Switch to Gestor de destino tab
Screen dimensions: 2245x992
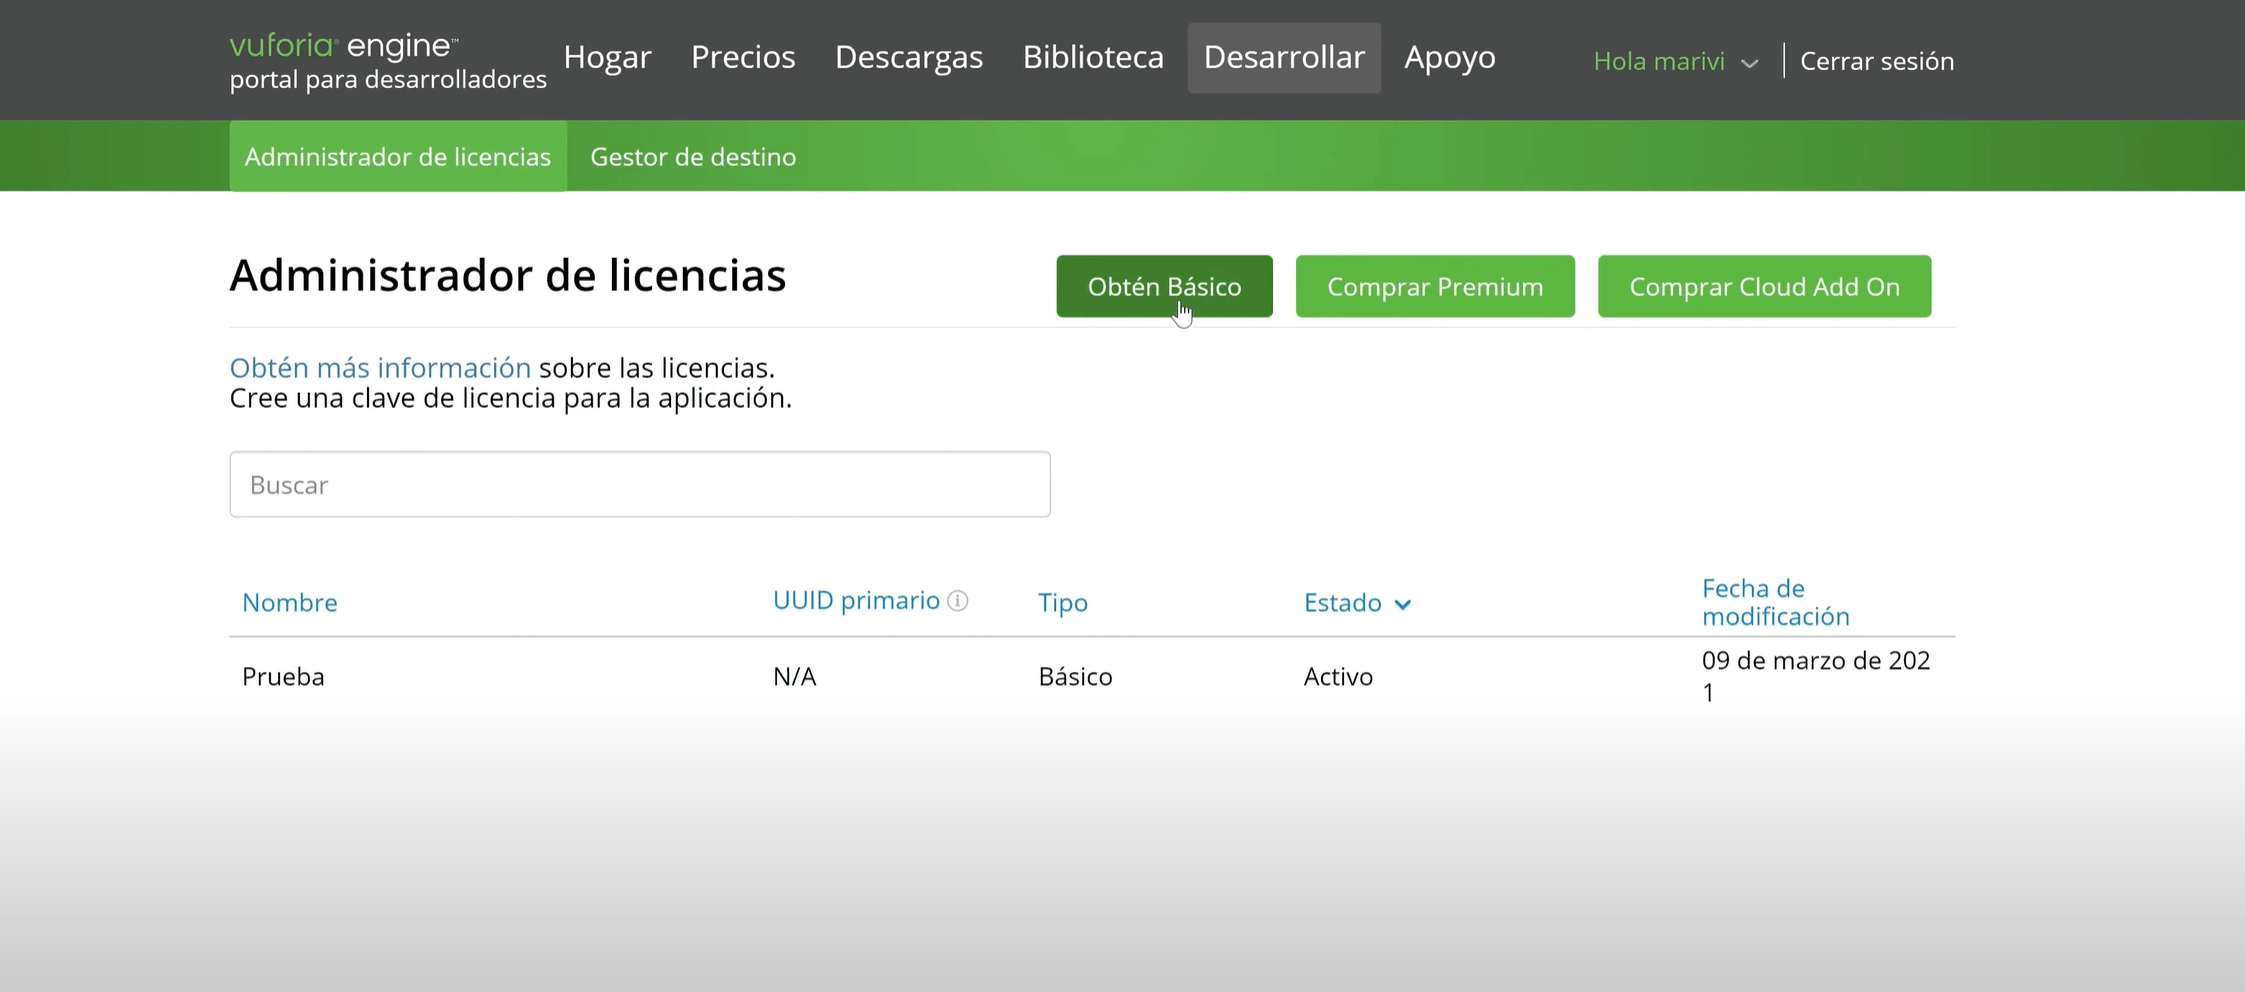[693, 156]
